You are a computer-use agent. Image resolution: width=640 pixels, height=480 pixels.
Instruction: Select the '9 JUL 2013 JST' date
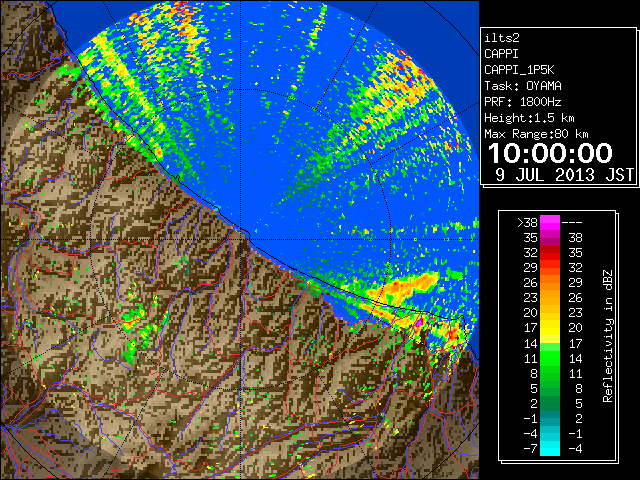coord(564,175)
